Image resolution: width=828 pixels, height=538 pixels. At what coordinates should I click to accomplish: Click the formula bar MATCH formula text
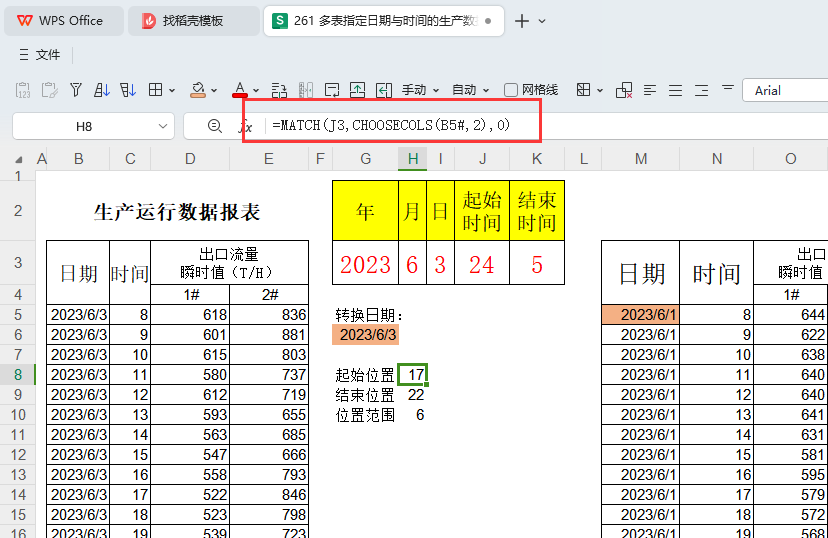click(x=391, y=125)
